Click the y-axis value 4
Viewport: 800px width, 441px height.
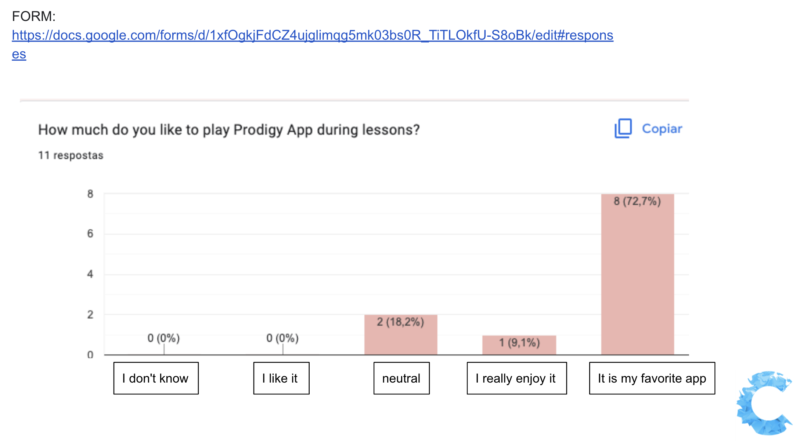pyautogui.click(x=91, y=274)
